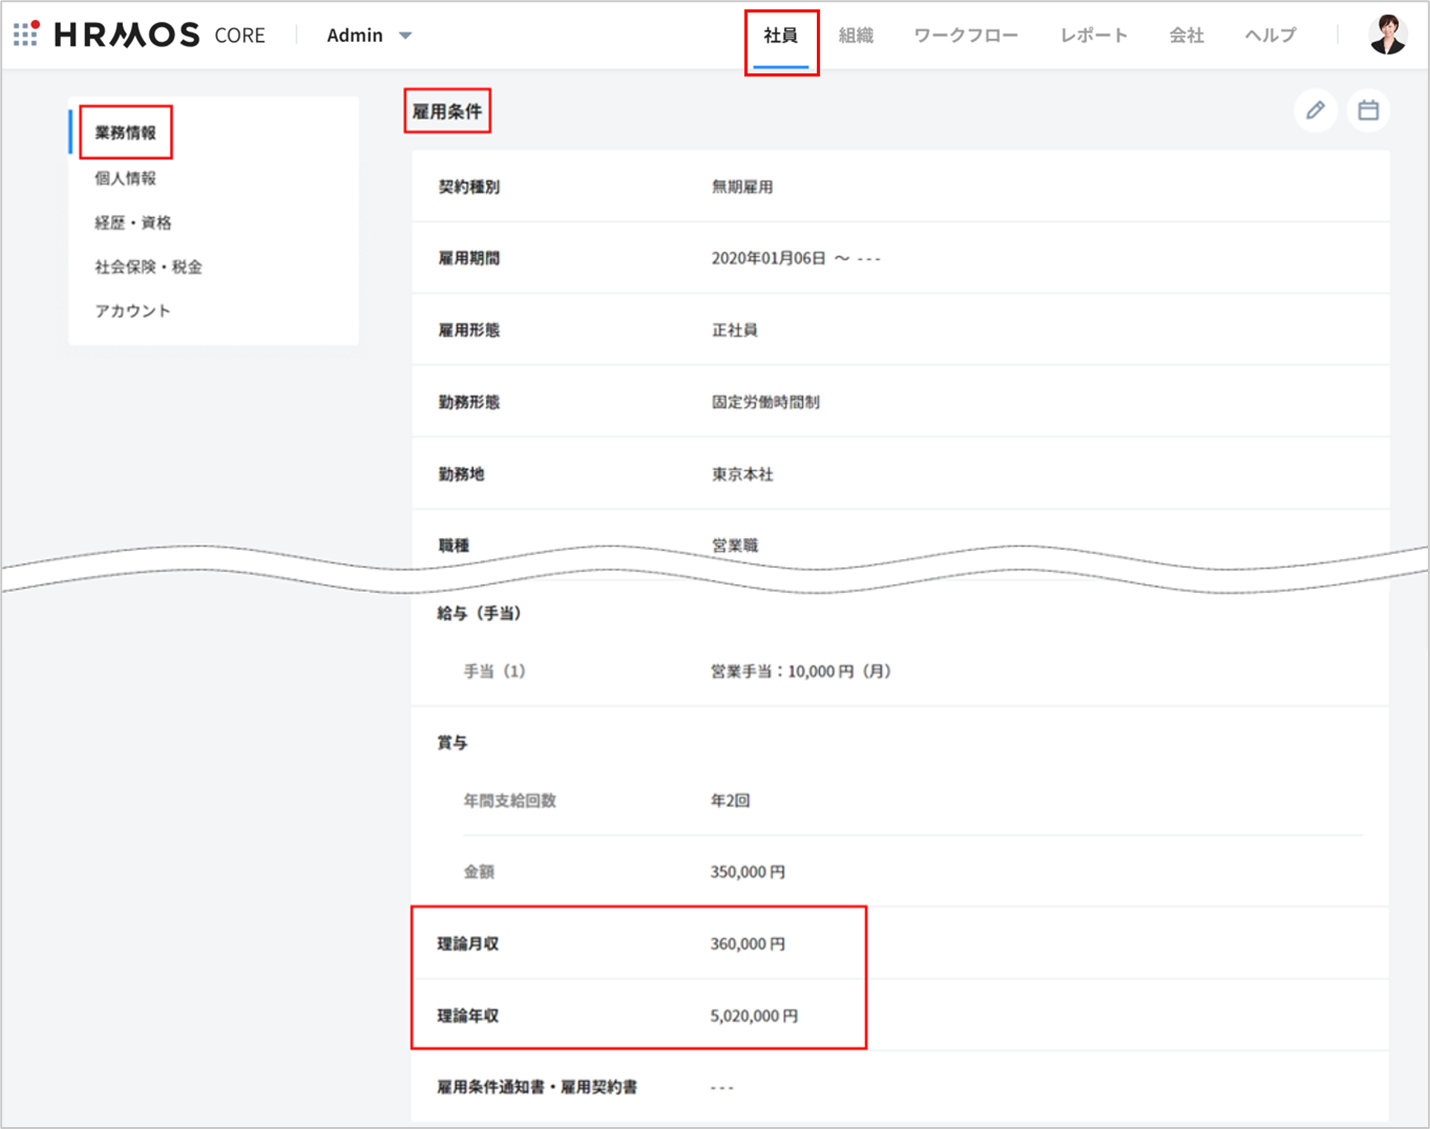Open the レポート tab
The height and width of the screenshot is (1129, 1430).
click(x=1094, y=36)
